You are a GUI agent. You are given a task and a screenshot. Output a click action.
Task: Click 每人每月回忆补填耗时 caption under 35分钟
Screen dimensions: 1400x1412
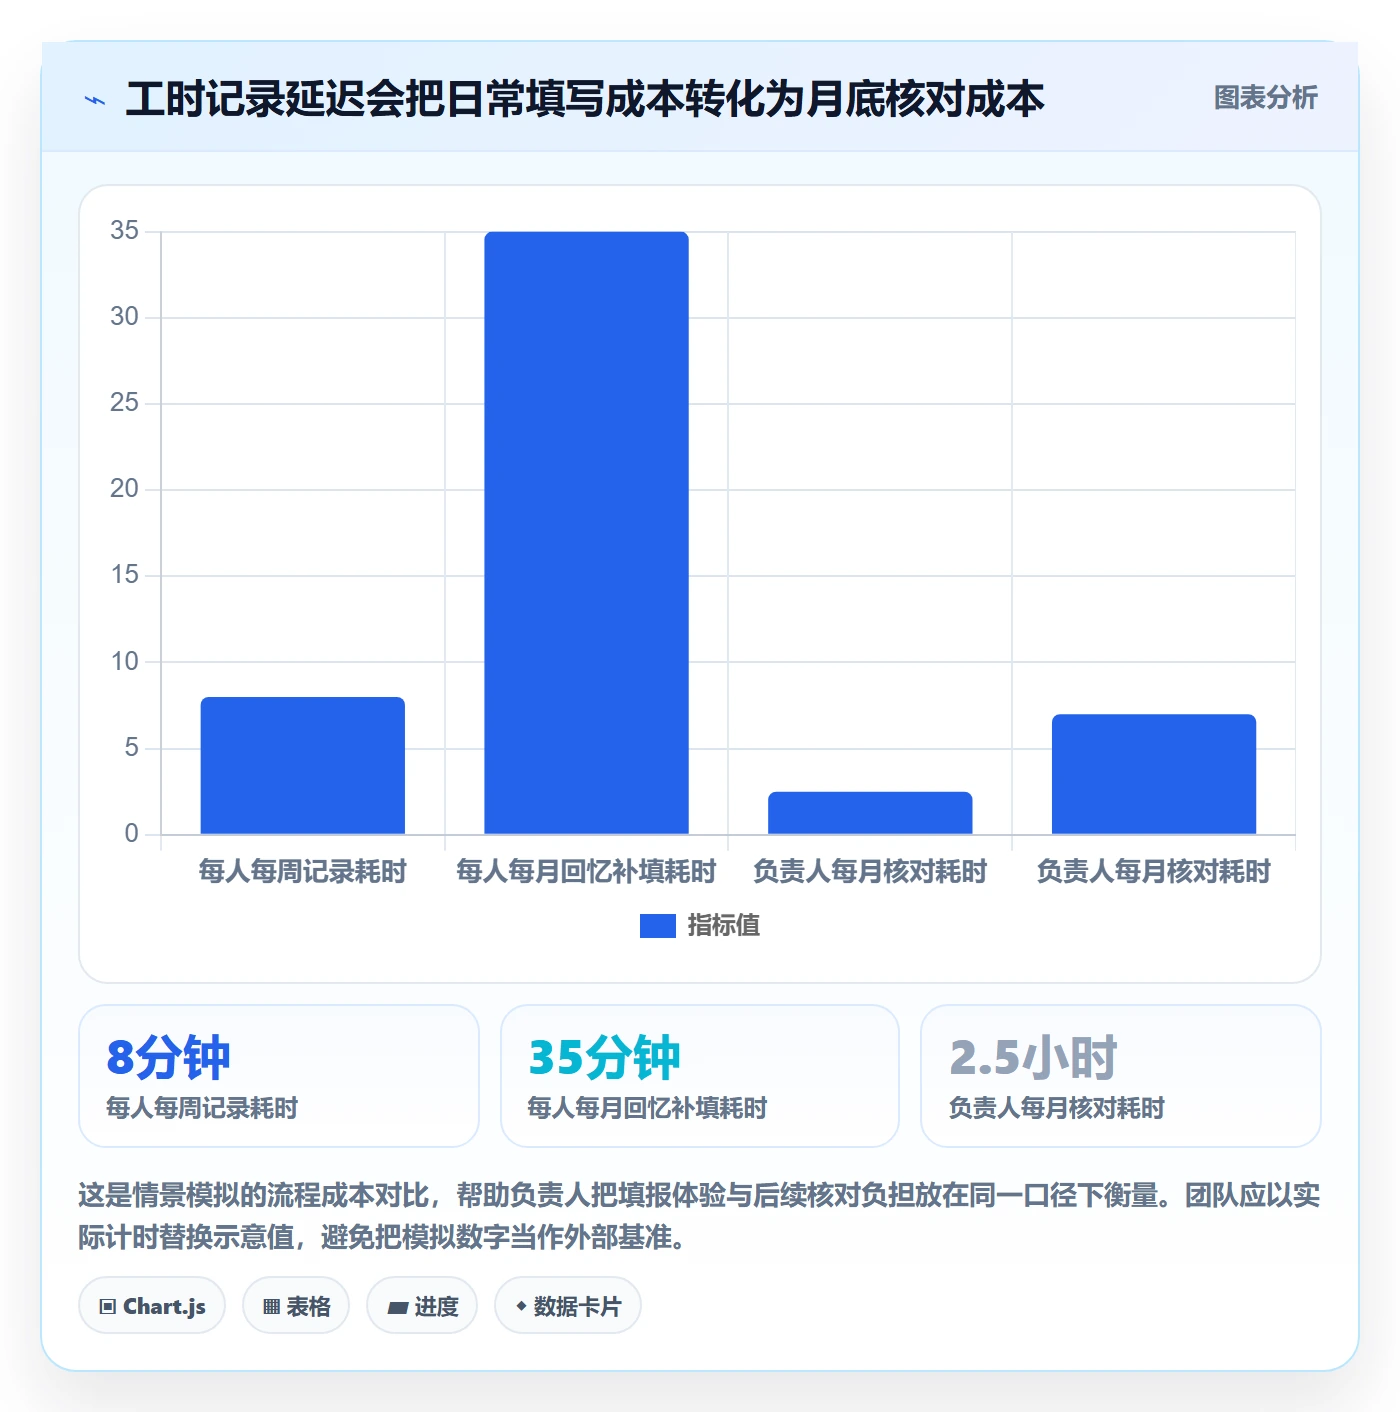click(x=647, y=1108)
